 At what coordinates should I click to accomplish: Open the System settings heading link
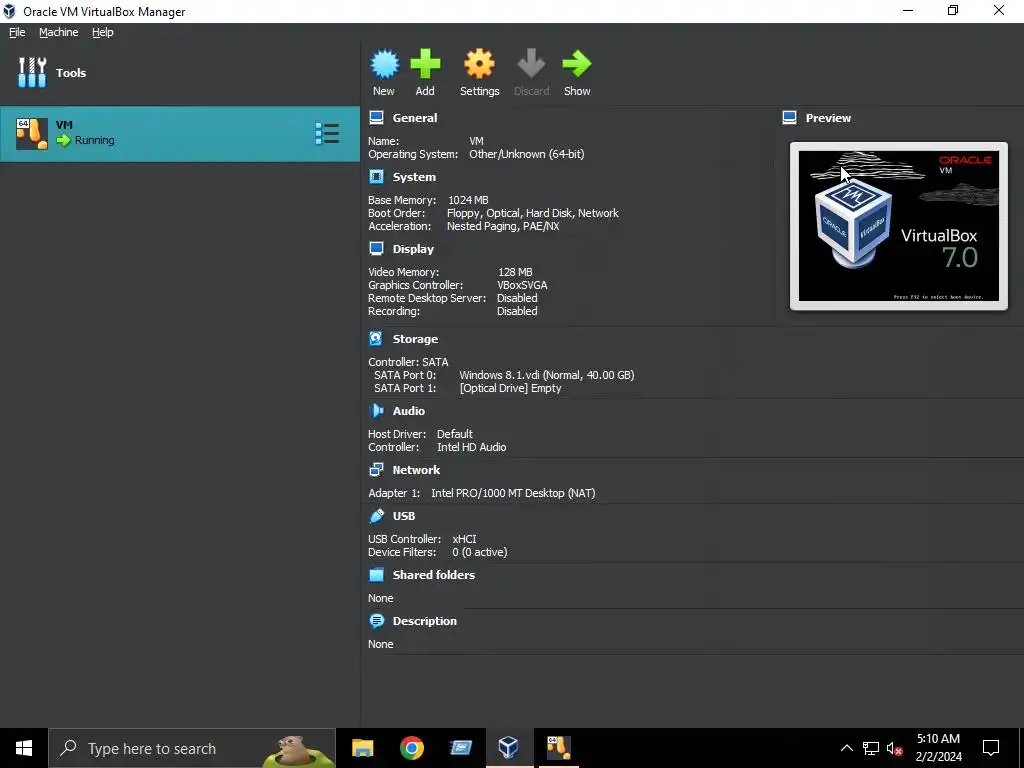click(x=414, y=177)
